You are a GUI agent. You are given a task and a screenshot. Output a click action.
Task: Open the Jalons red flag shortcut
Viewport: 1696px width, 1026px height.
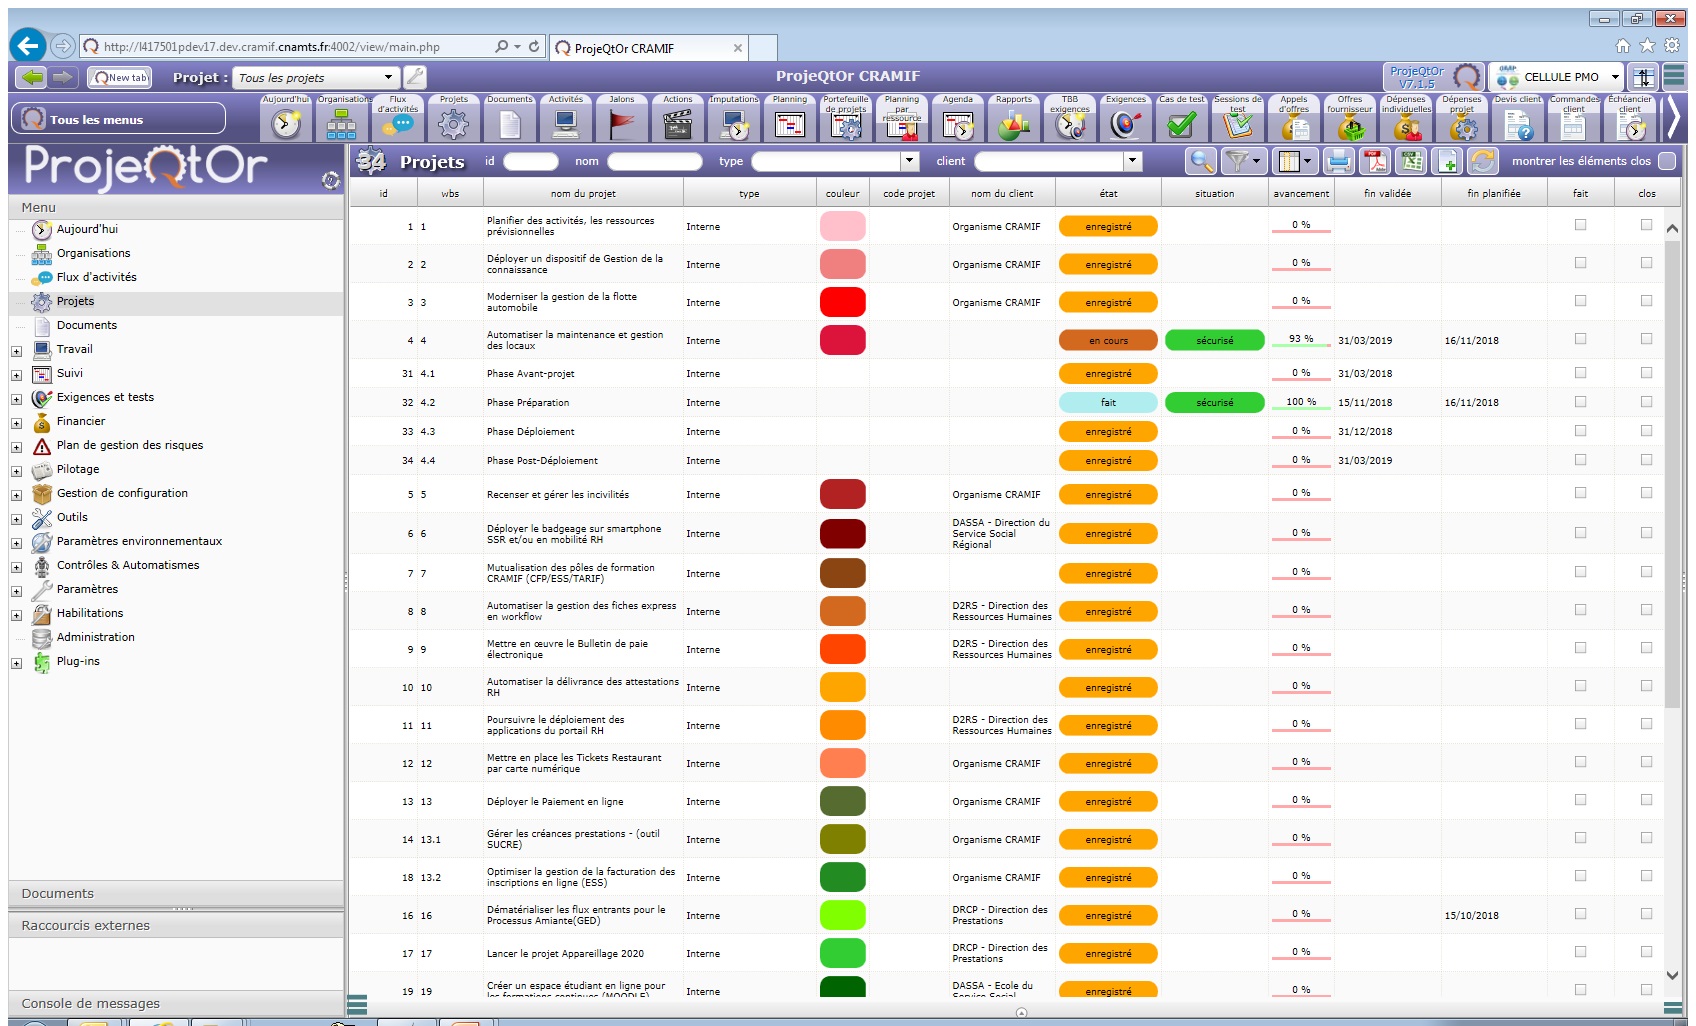(622, 123)
